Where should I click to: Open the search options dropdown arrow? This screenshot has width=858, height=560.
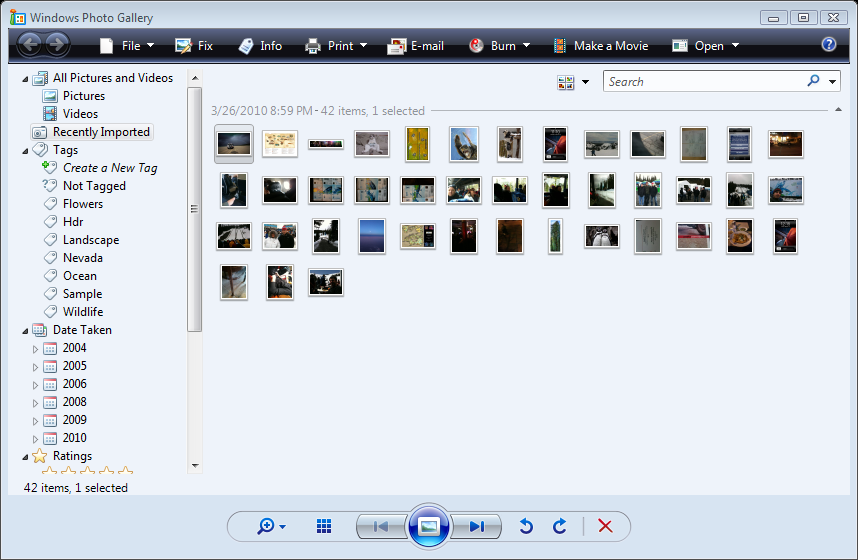(832, 82)
